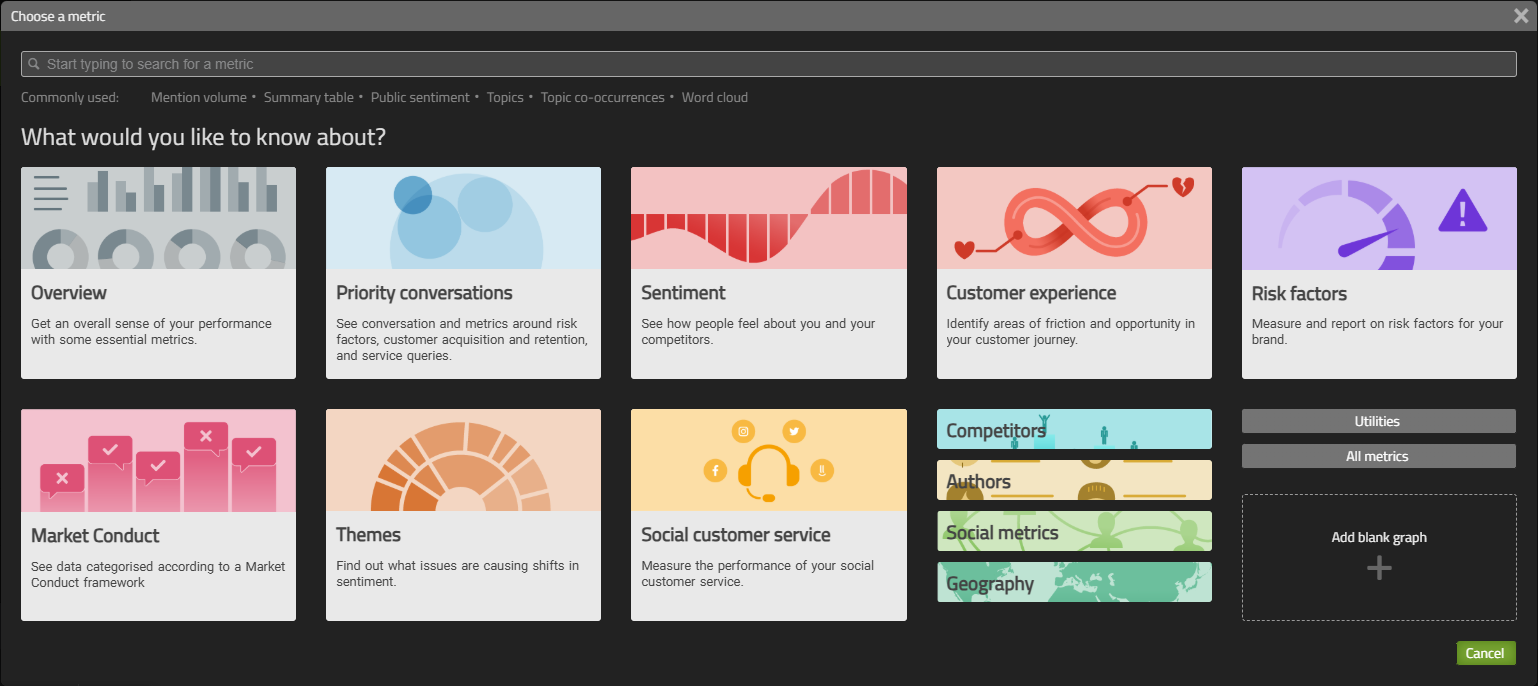
Task: Open the Geography category
Action: point(1074,582)
